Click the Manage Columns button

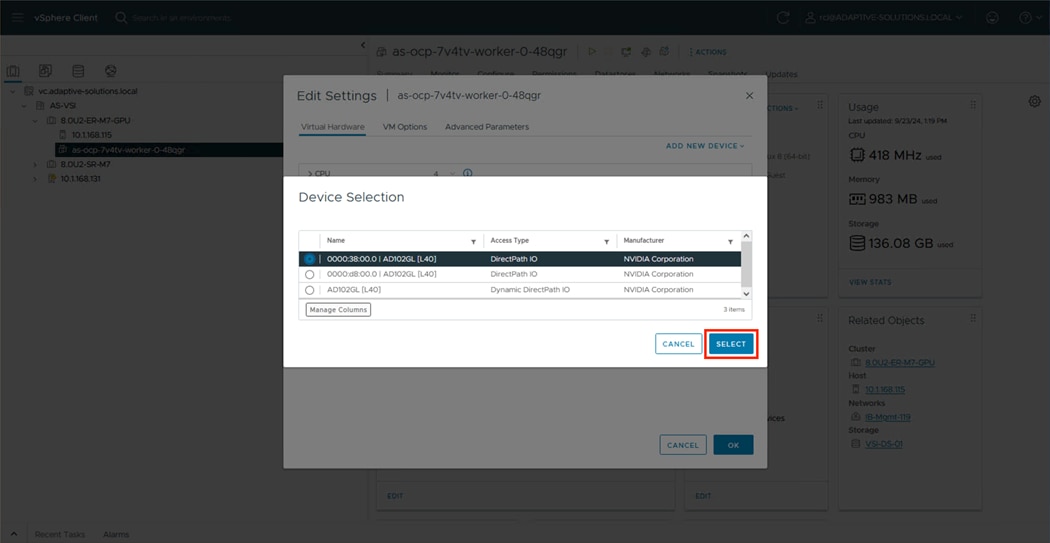338,310
